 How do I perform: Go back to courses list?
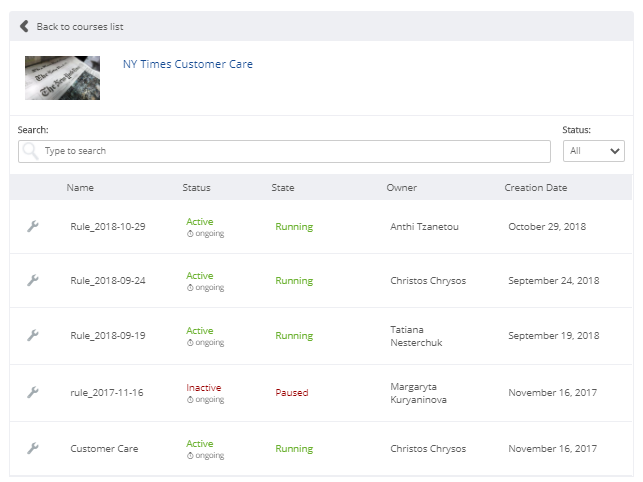(80, 27)
